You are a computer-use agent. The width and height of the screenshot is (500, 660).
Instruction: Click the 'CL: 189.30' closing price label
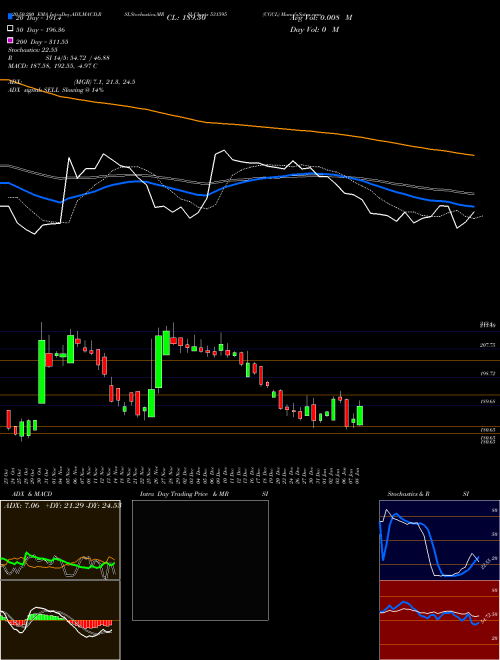(186, 18)
